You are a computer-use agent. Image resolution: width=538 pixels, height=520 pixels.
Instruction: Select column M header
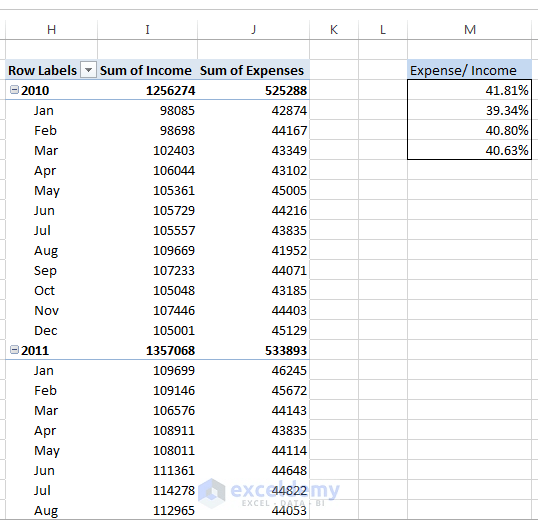click(x=470, y=30)
